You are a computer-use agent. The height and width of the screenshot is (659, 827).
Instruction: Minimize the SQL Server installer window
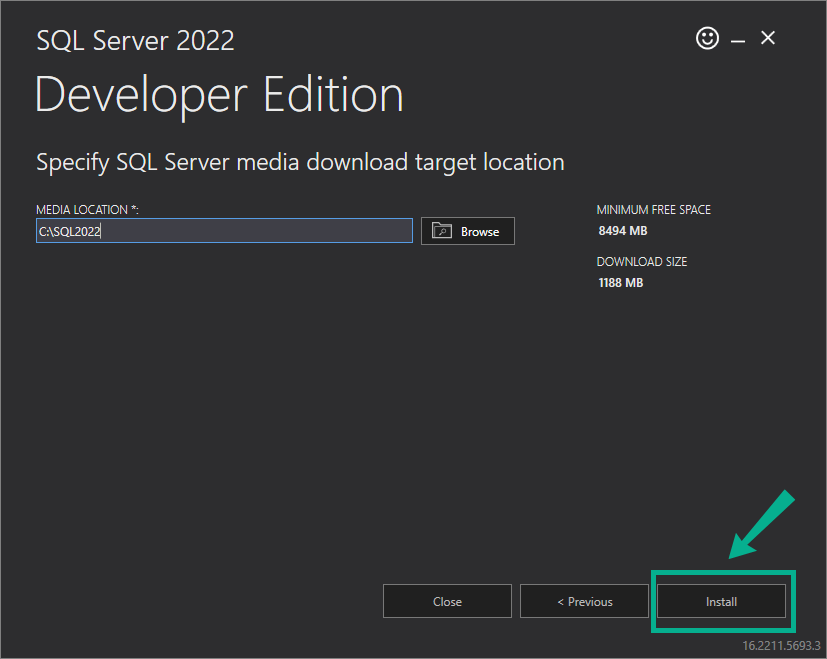[x=738, y=40]
